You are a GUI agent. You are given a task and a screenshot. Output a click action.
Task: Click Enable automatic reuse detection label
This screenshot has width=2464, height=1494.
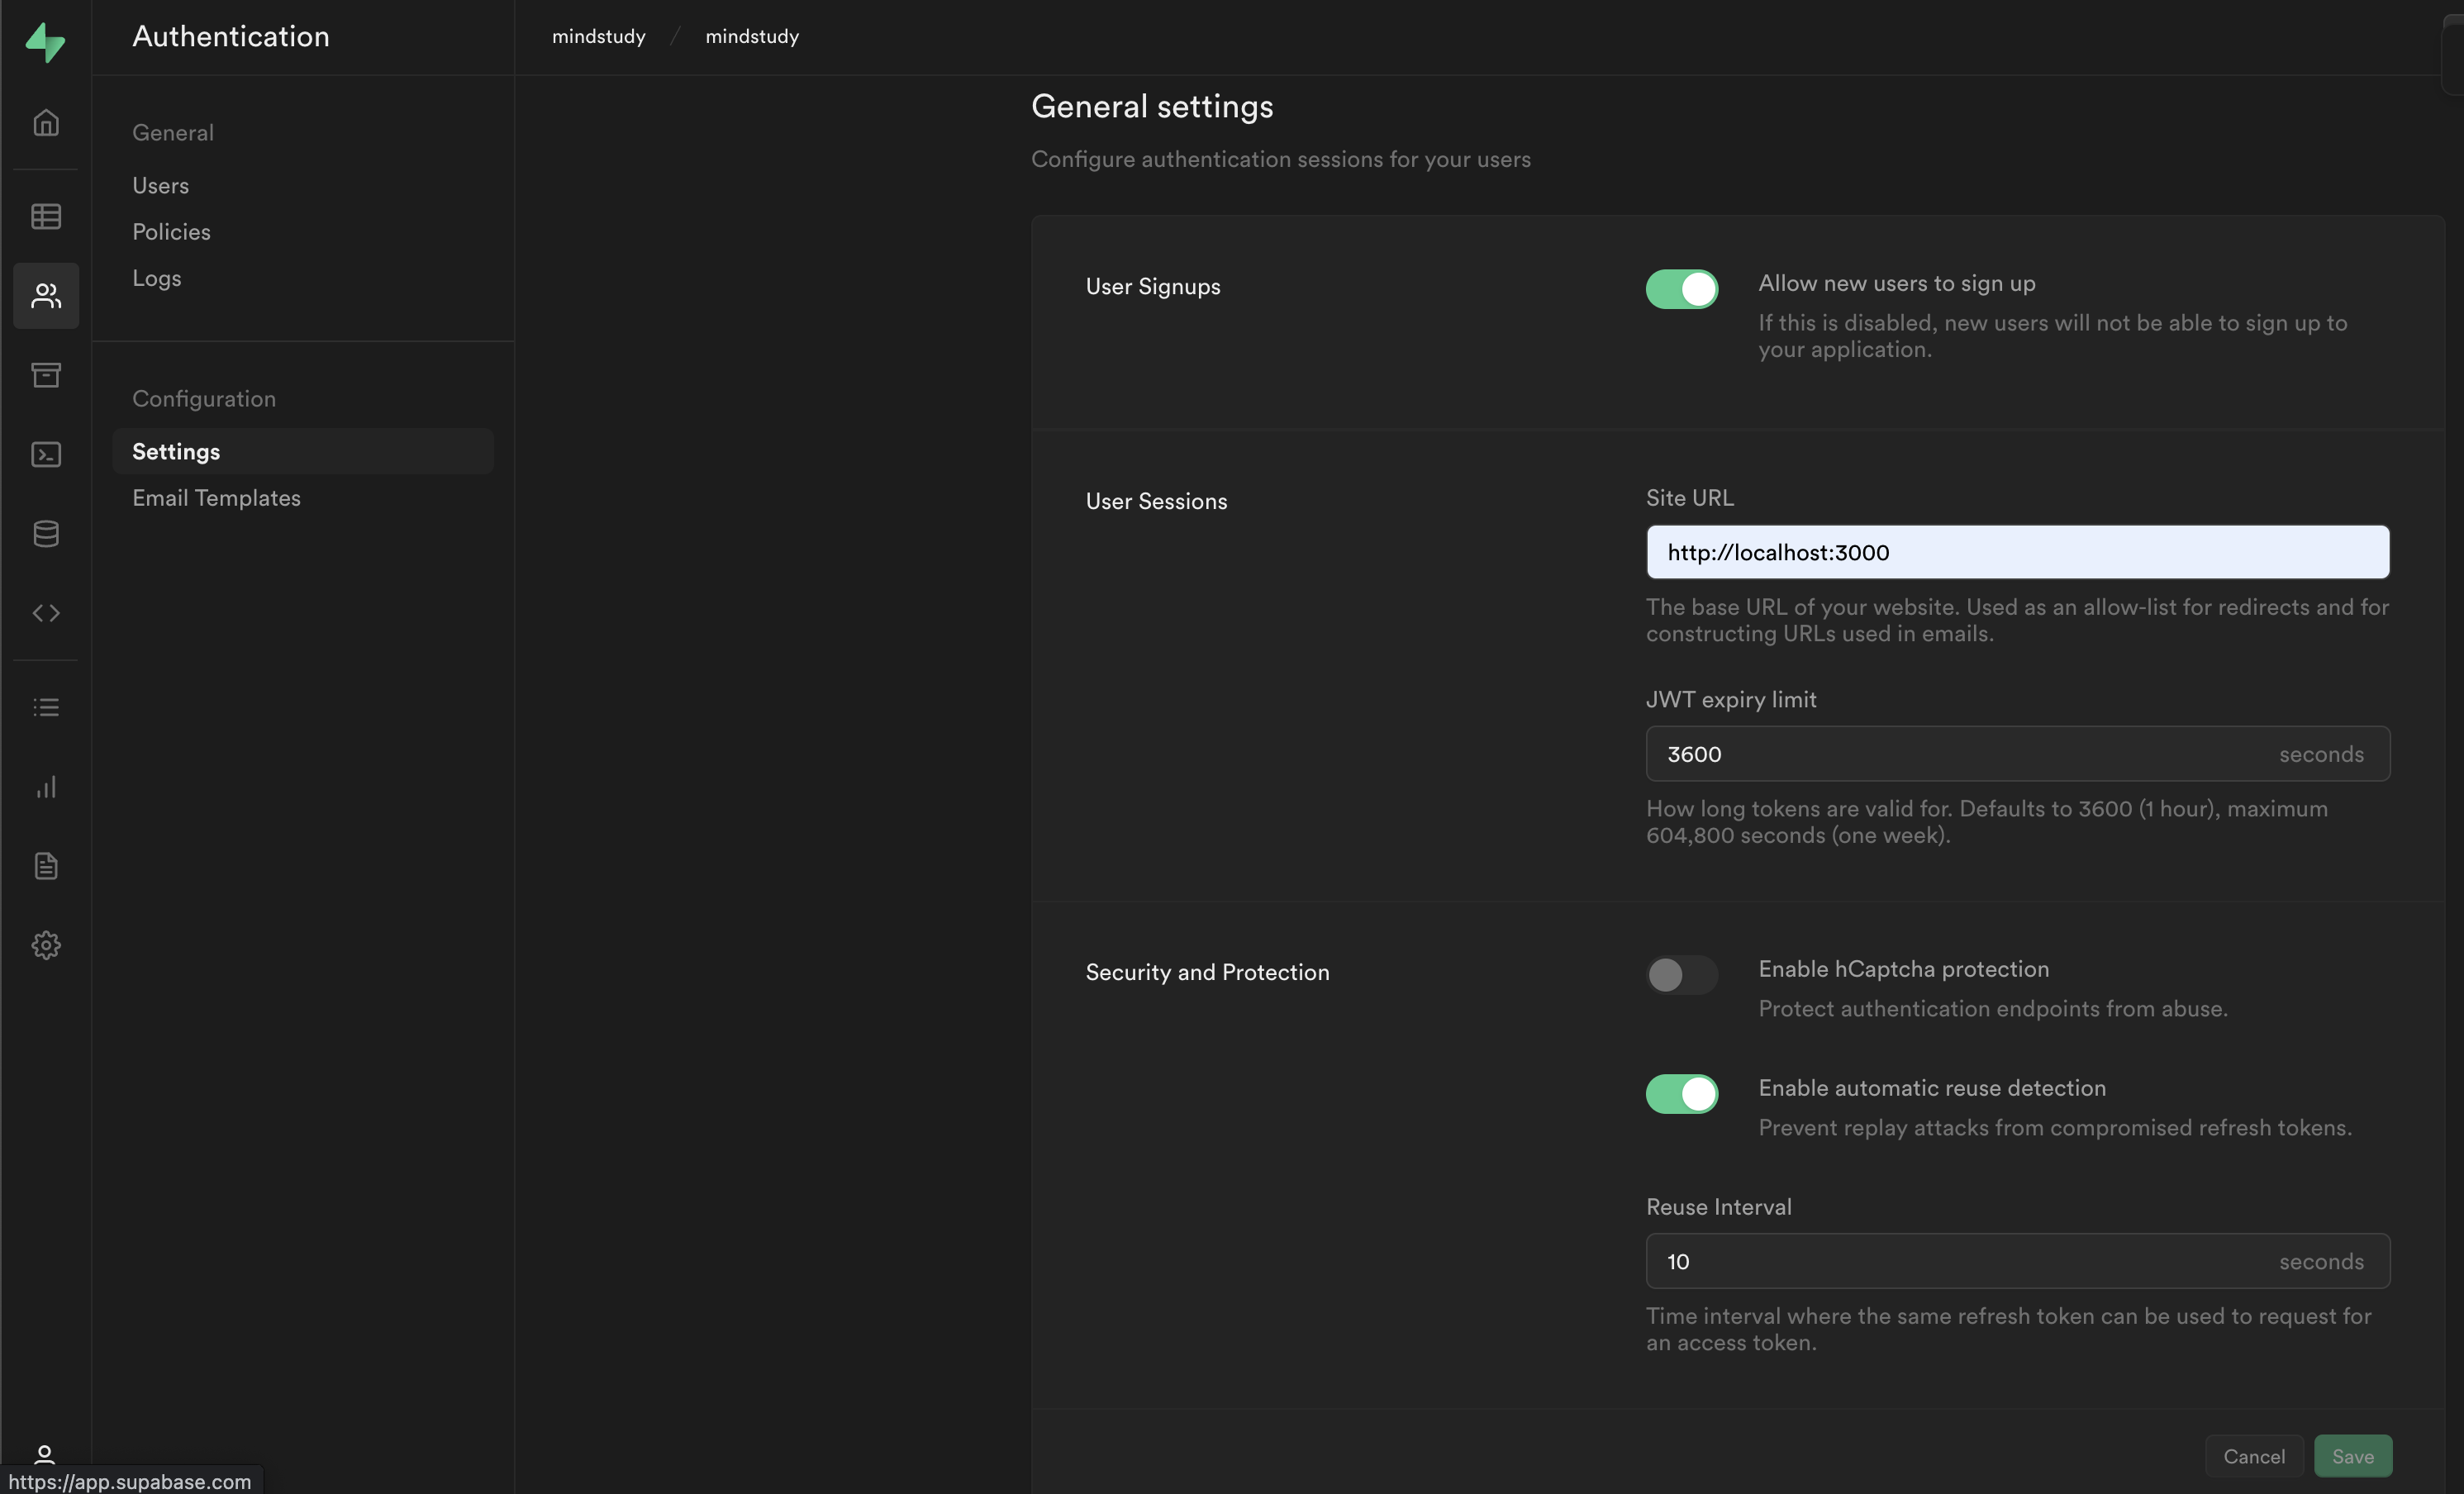(1932, 1088)
